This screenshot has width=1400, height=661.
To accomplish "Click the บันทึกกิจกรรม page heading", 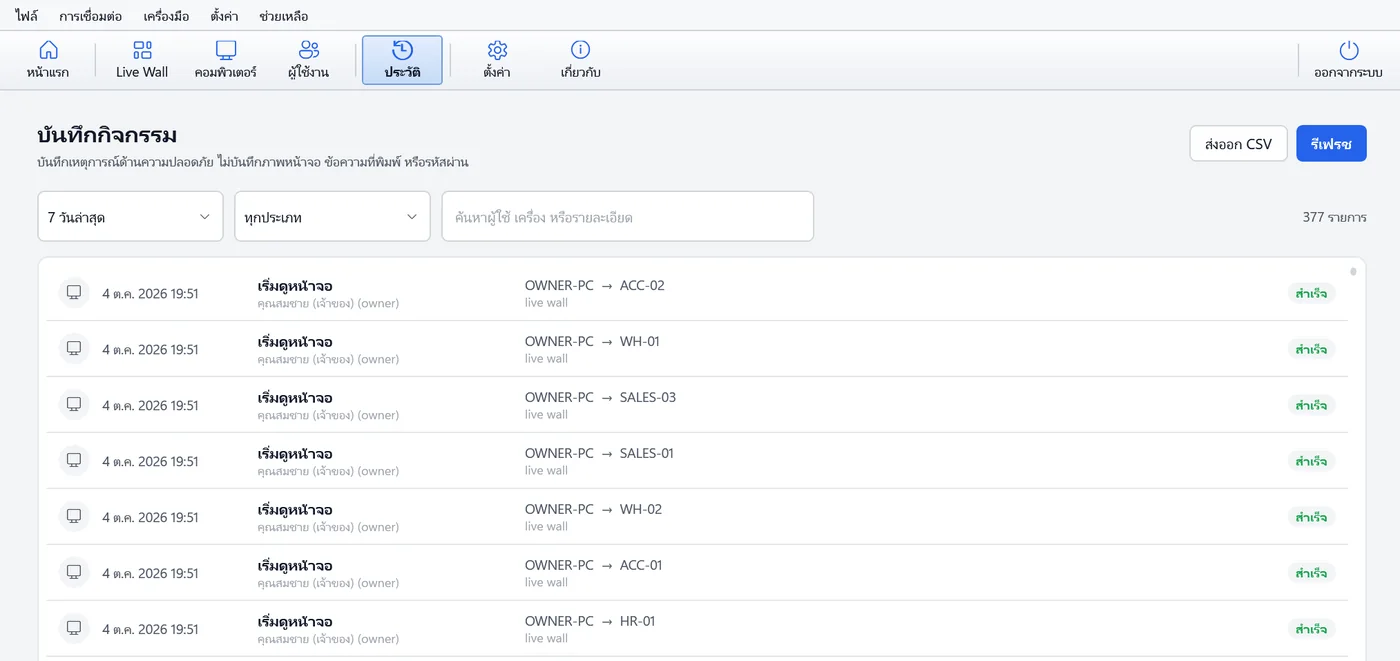I will [x=107, y=135].
